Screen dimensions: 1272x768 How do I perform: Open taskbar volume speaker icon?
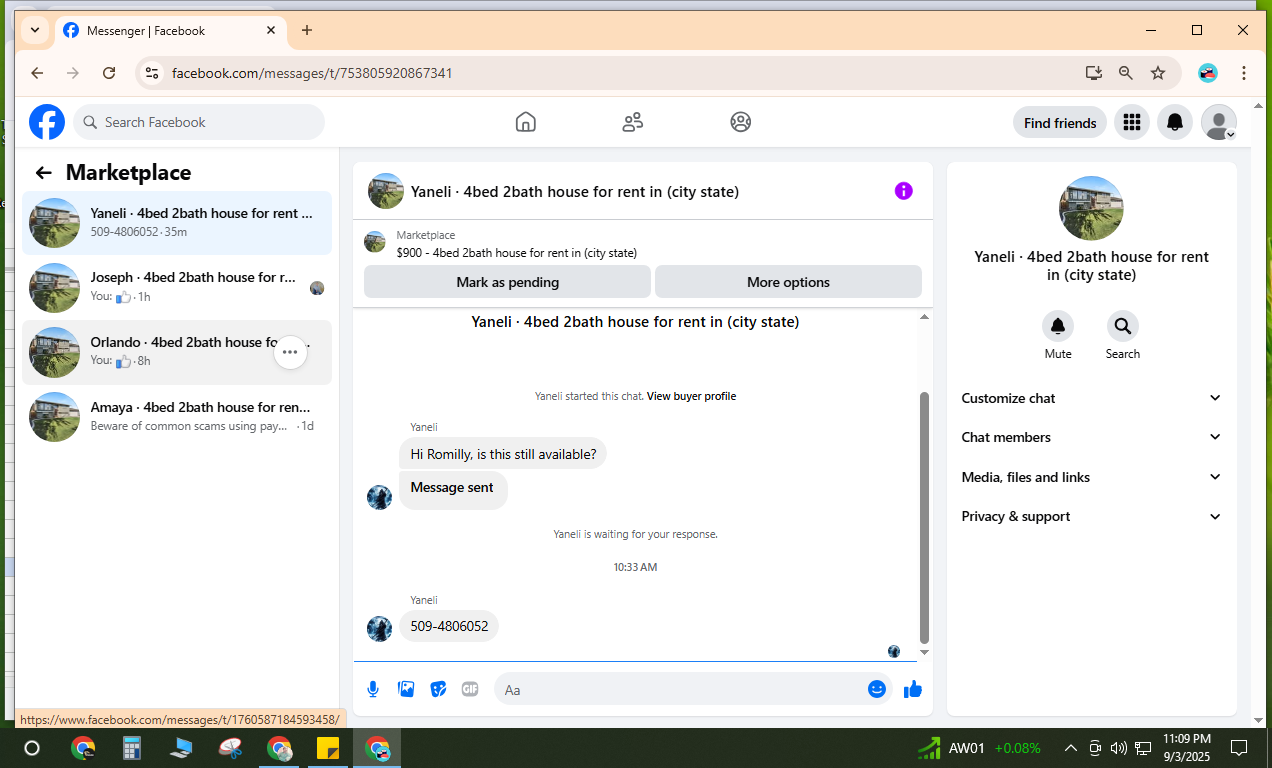point(1118,748)
